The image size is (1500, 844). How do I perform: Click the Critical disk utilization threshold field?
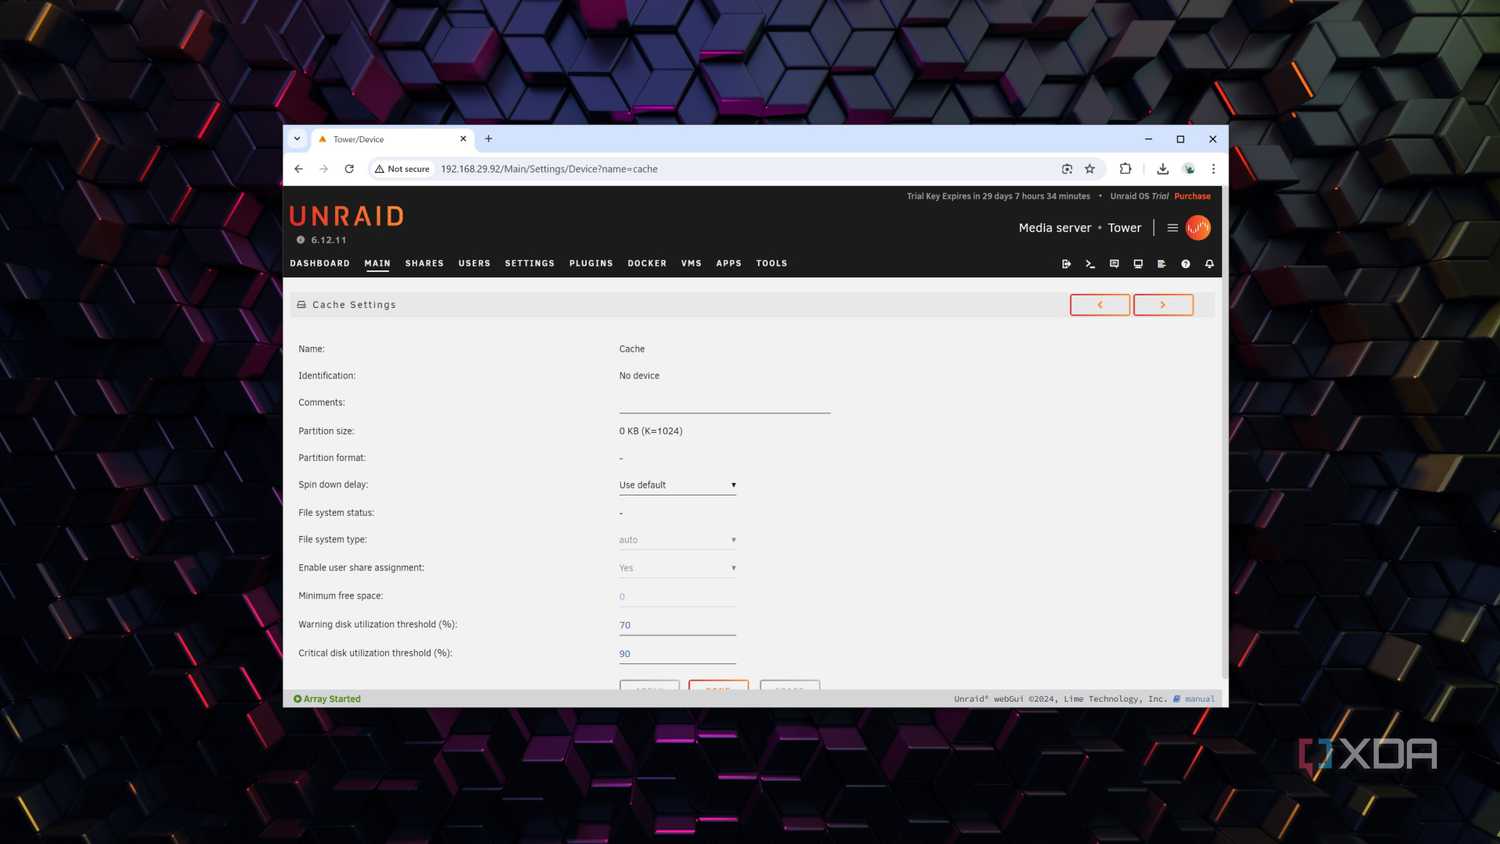(677, 654)
